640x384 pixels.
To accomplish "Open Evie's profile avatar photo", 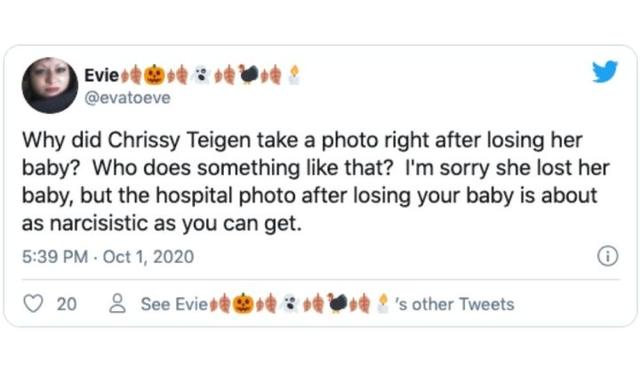I will 50,85.
